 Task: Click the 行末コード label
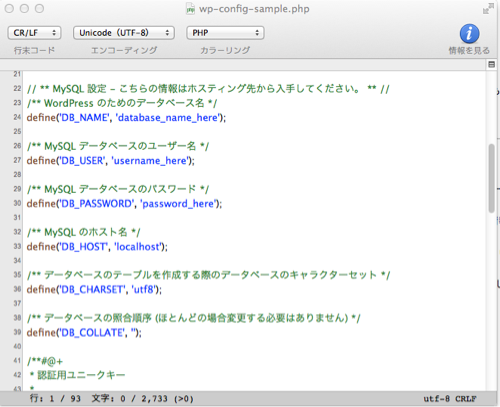coord(34,50)
